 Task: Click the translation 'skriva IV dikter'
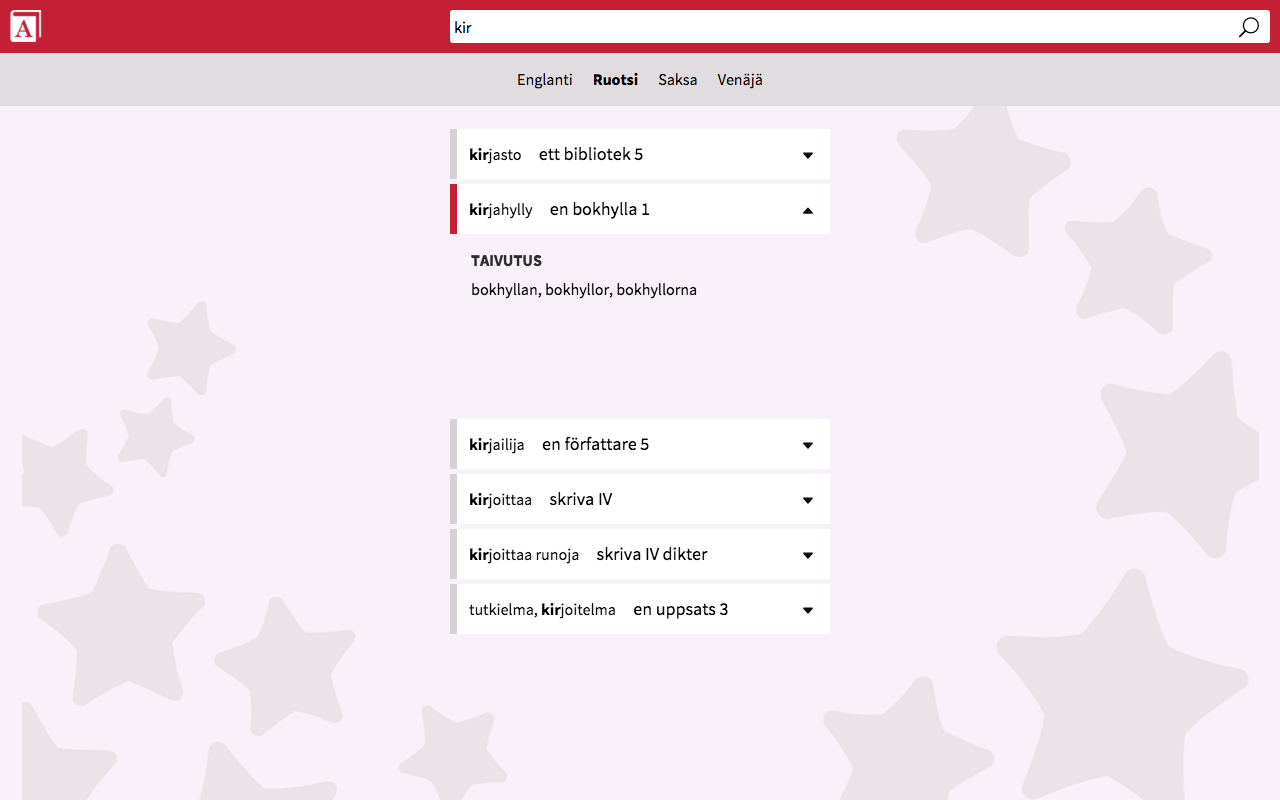click(x=652, y=555)
